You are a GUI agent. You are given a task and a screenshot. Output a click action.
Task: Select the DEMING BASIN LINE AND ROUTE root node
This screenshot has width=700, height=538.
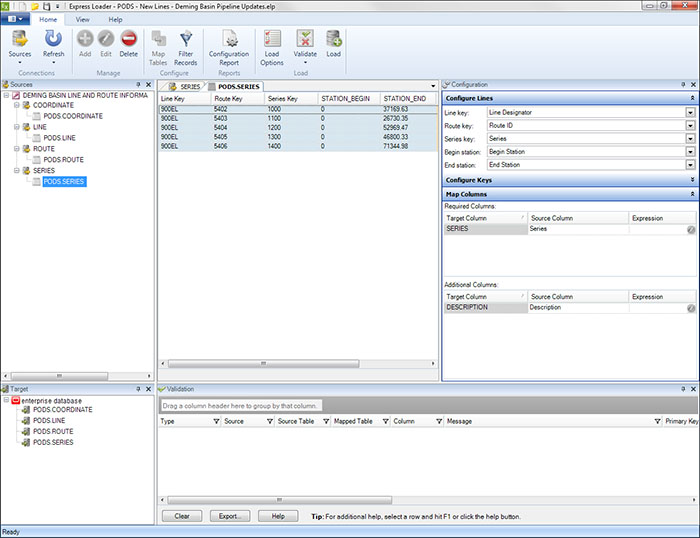pos(85,95)
